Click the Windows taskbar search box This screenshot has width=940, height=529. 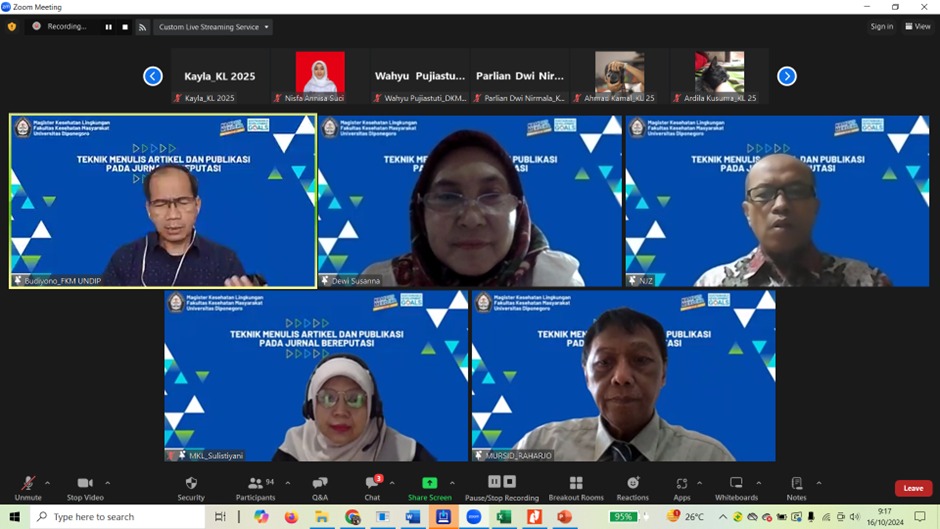tap(118, 517)
